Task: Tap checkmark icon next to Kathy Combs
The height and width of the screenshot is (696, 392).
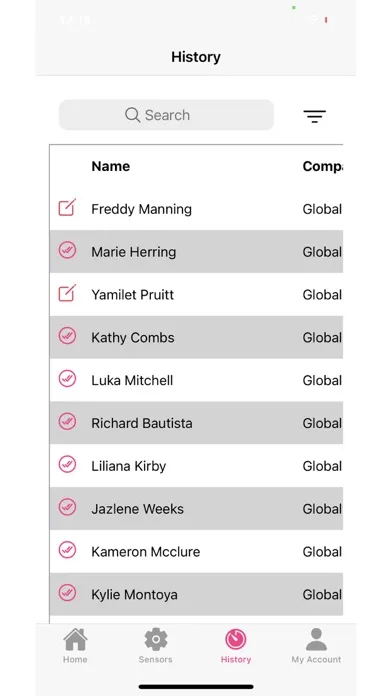Action: click(67, 336)
